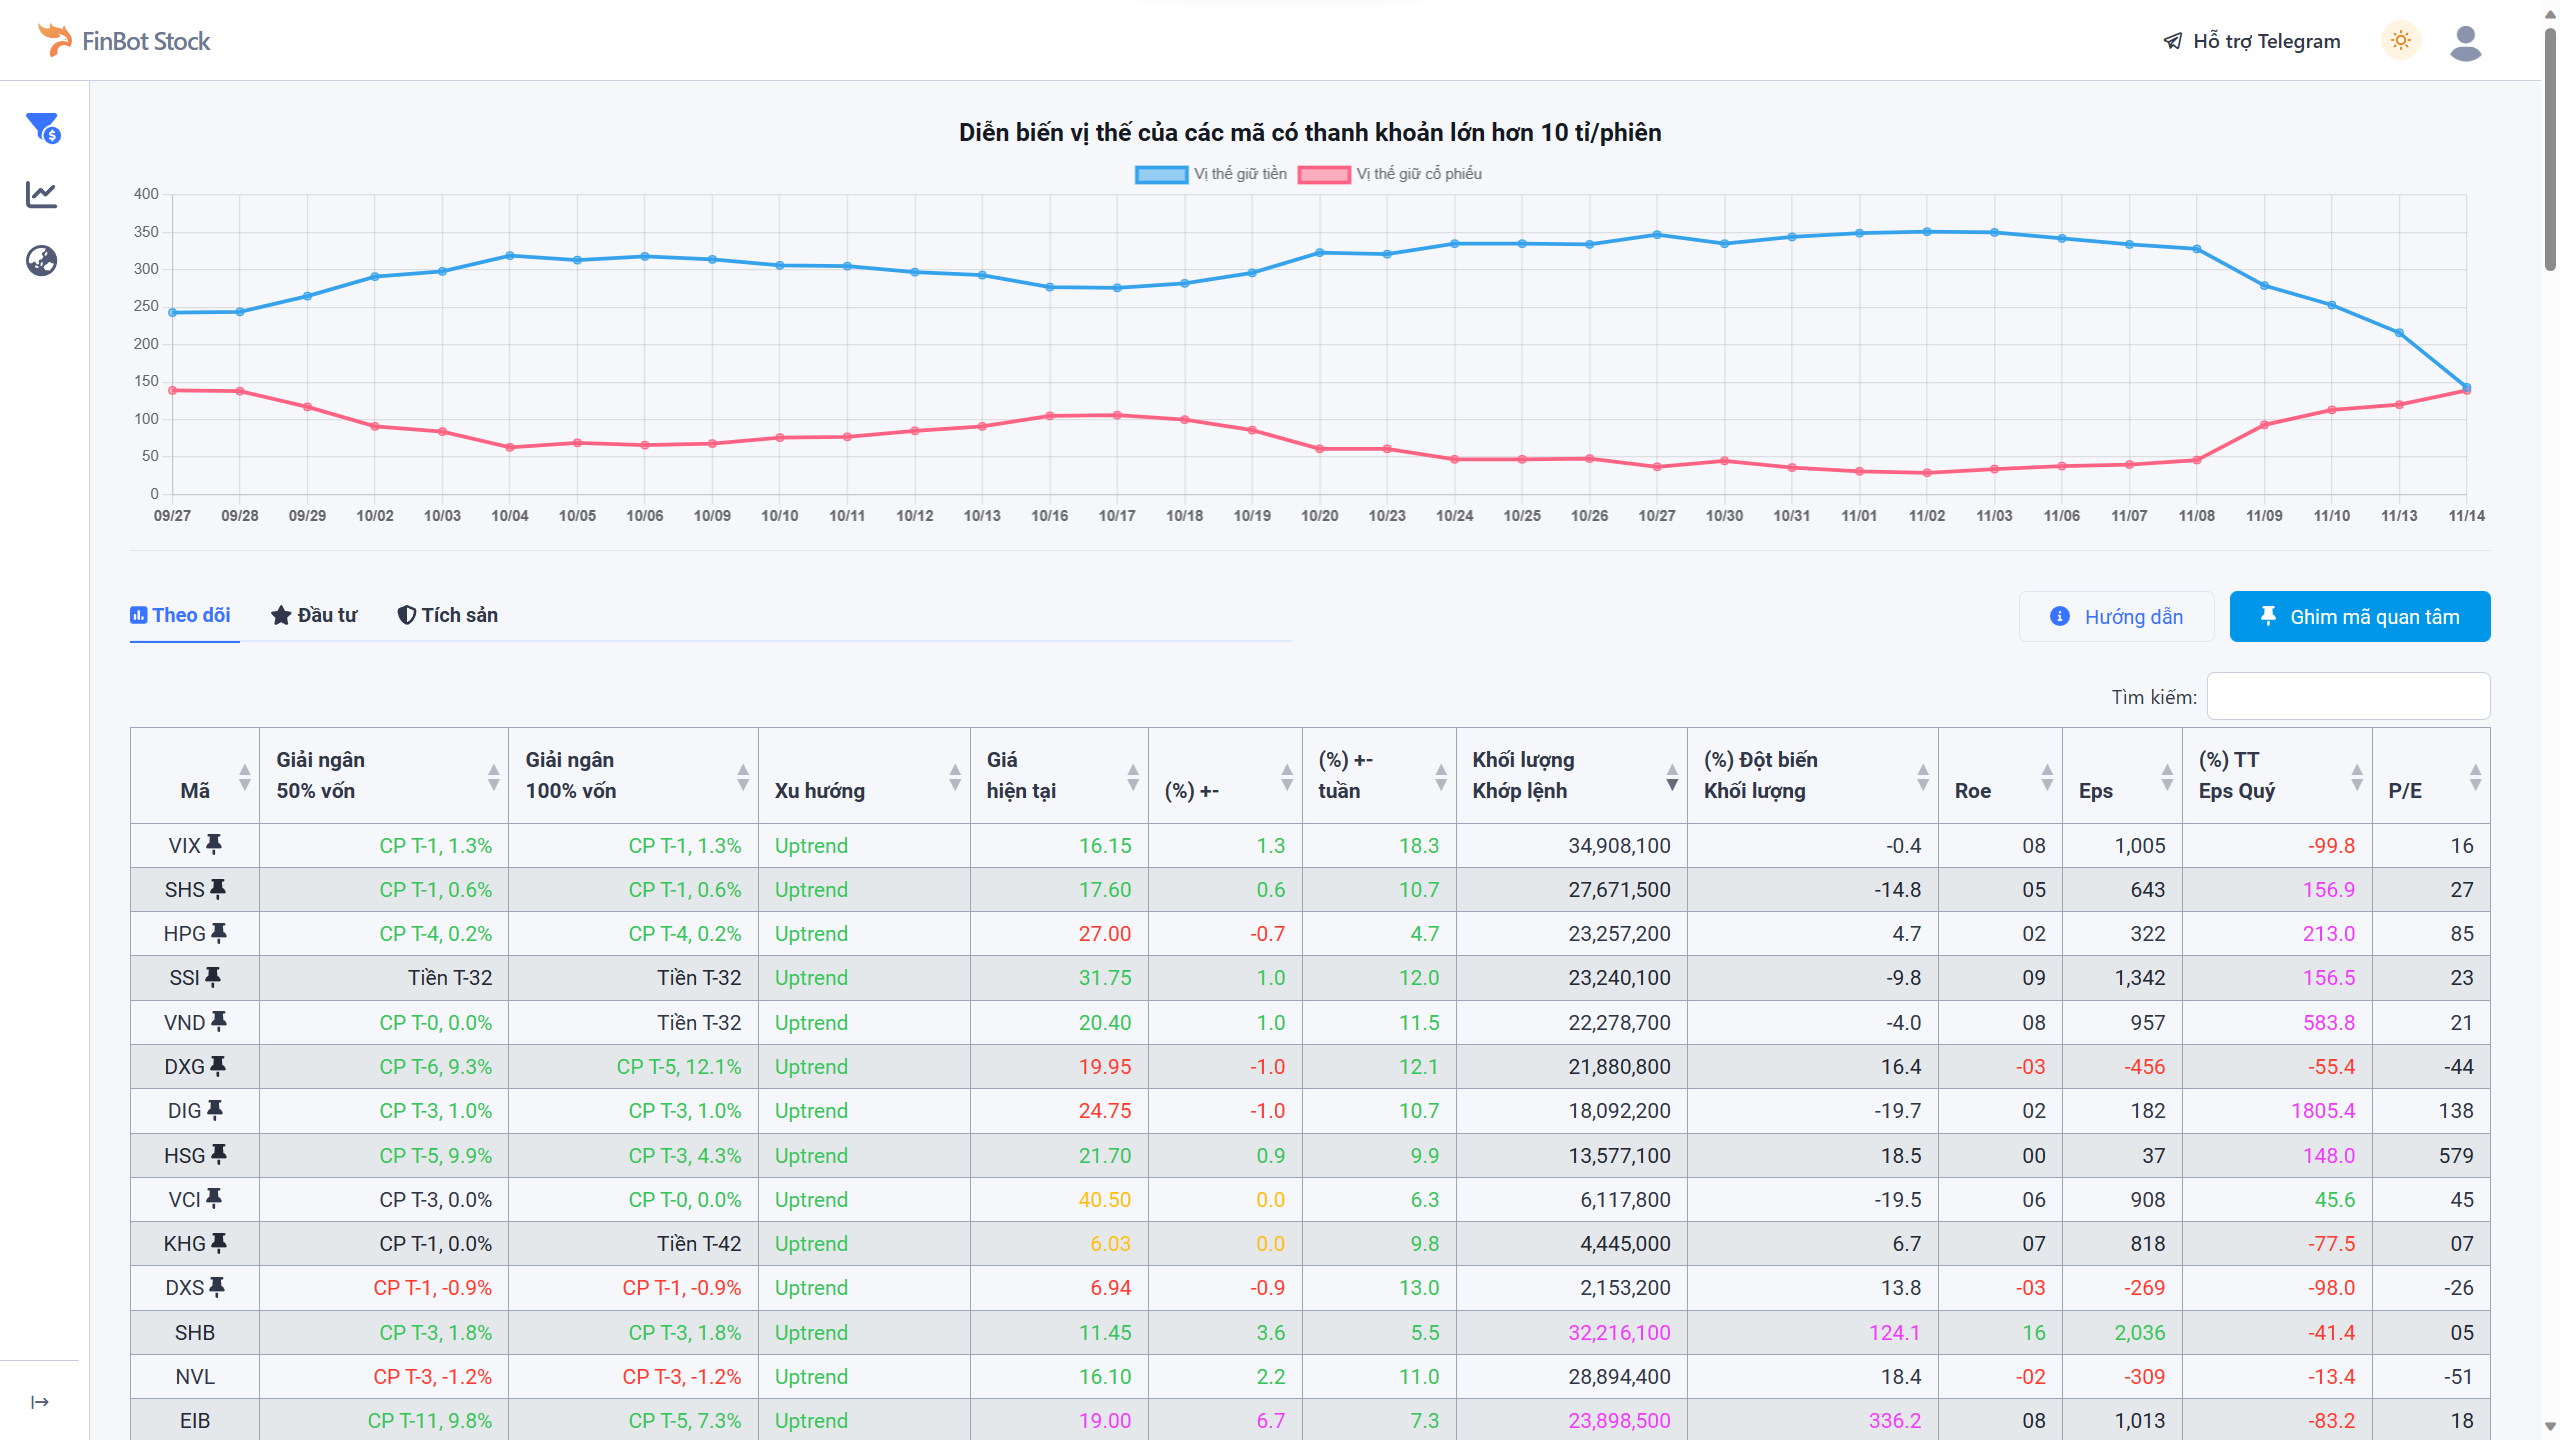The height and width of the screenshot is (1440, 2560).
Task: Open the globe sidebar icon
Action: [x=42, y=261]
